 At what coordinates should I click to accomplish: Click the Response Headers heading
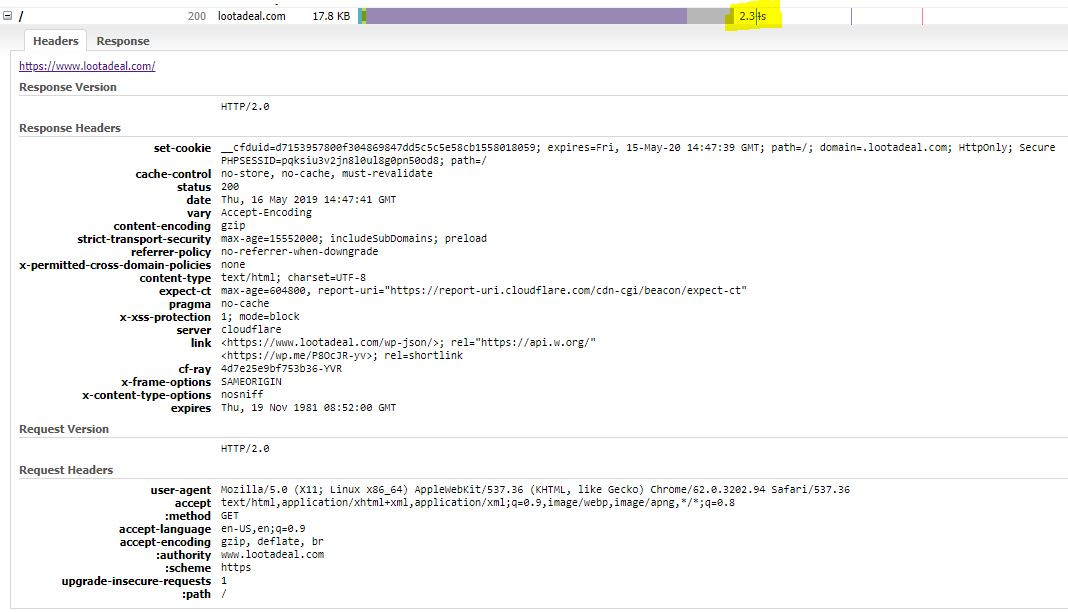coord(69,128)
